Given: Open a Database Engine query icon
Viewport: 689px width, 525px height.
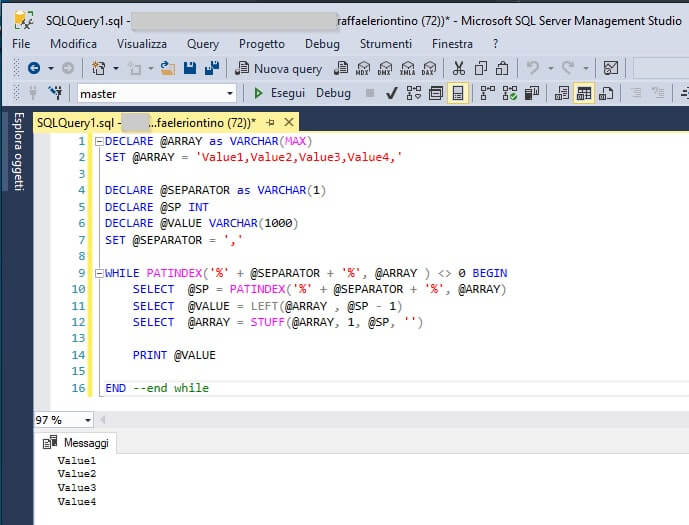Looking at the screenshot, I should 341,68.
